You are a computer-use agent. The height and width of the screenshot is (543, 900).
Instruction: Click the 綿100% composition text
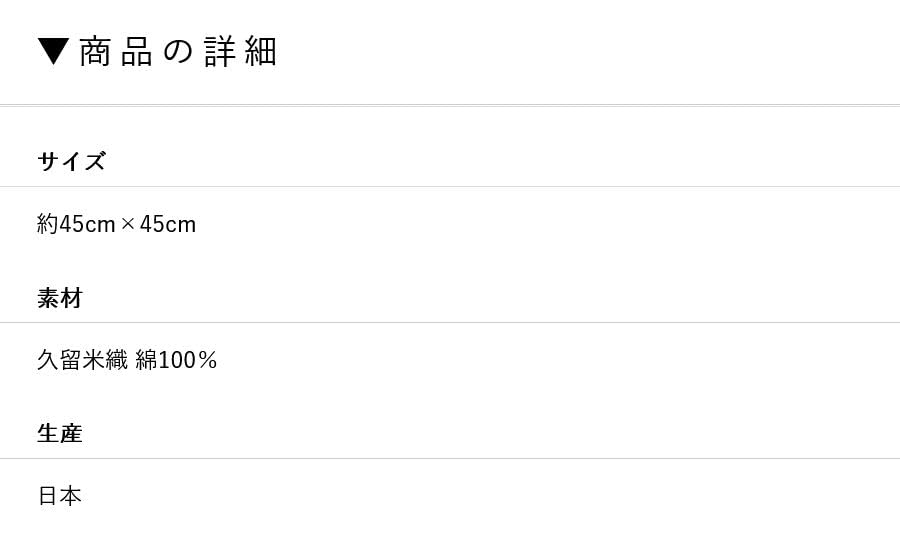[176, 360]
